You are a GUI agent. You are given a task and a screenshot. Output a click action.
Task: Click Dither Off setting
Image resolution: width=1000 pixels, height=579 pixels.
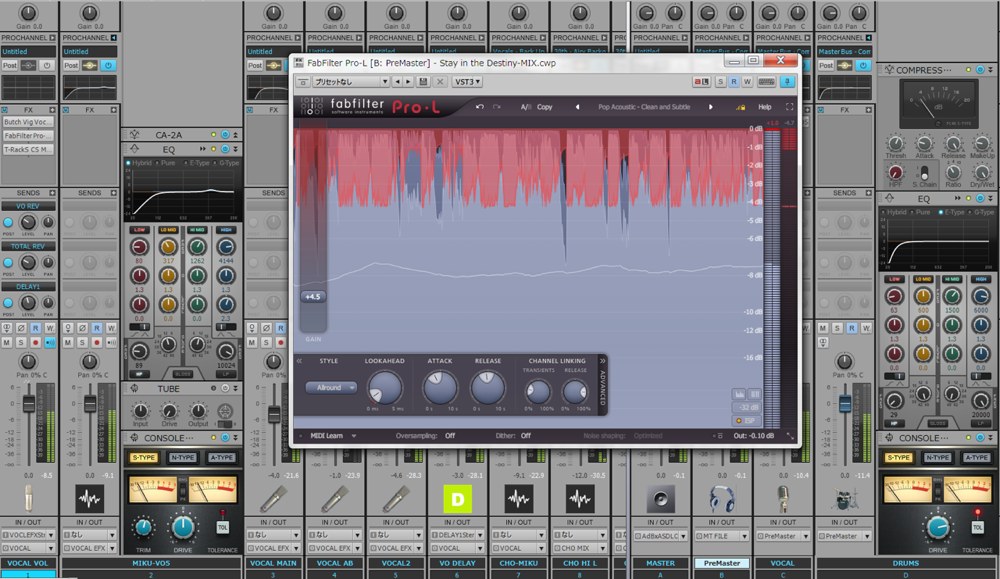[526, 436]
